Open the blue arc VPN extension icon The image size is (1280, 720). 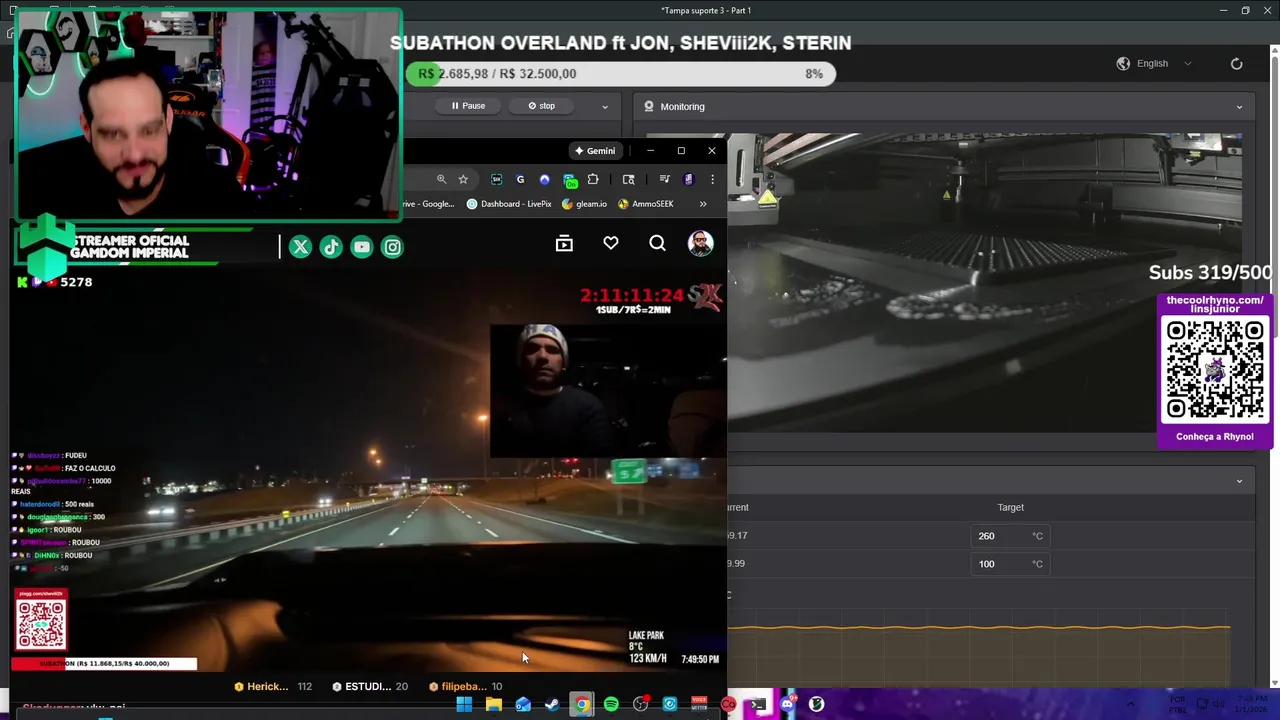[544, 179]
